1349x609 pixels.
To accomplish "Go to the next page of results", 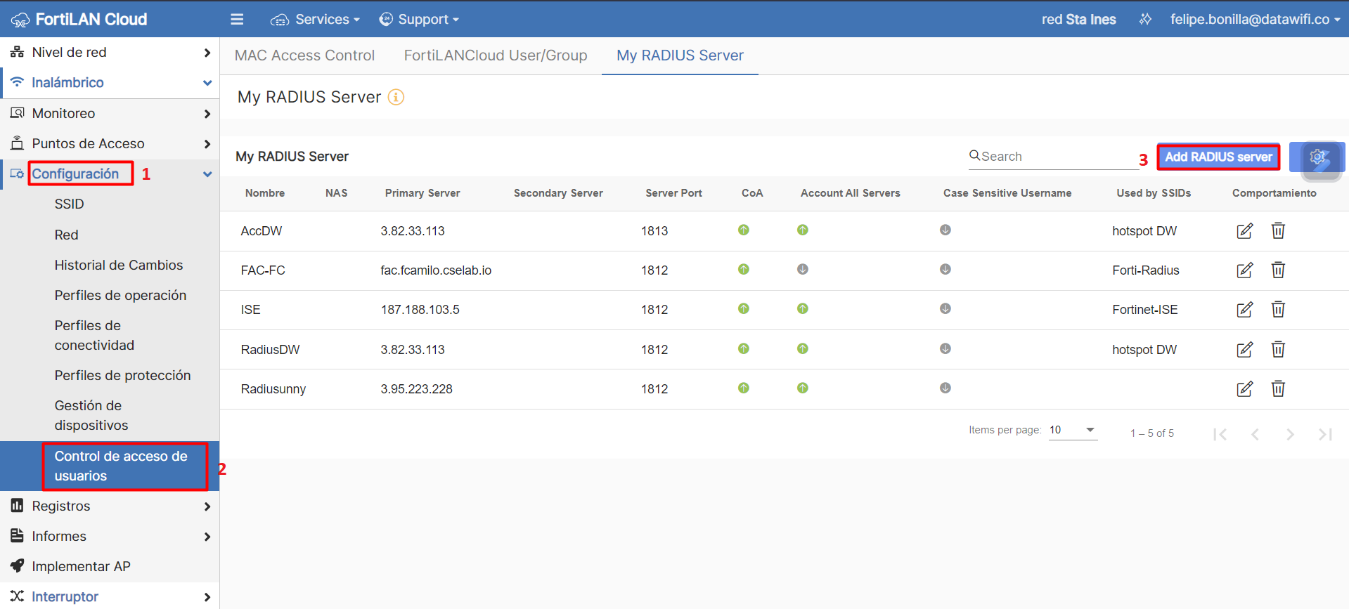I will point(1290,434).
